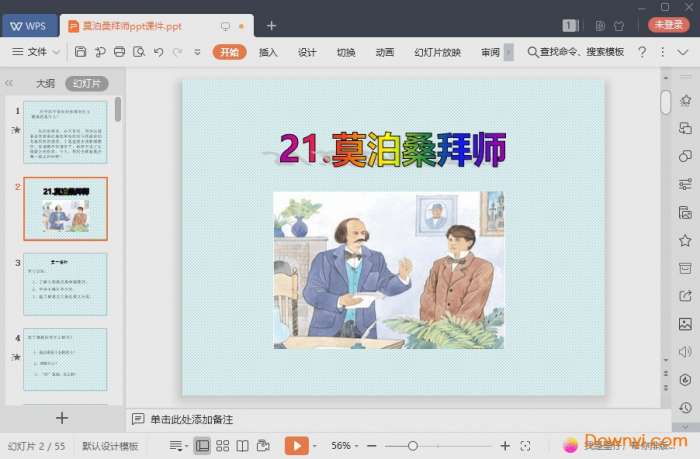Add a new slide with plus button
Image resolution: width=700 pixels, height=459 pixels.
62,418
